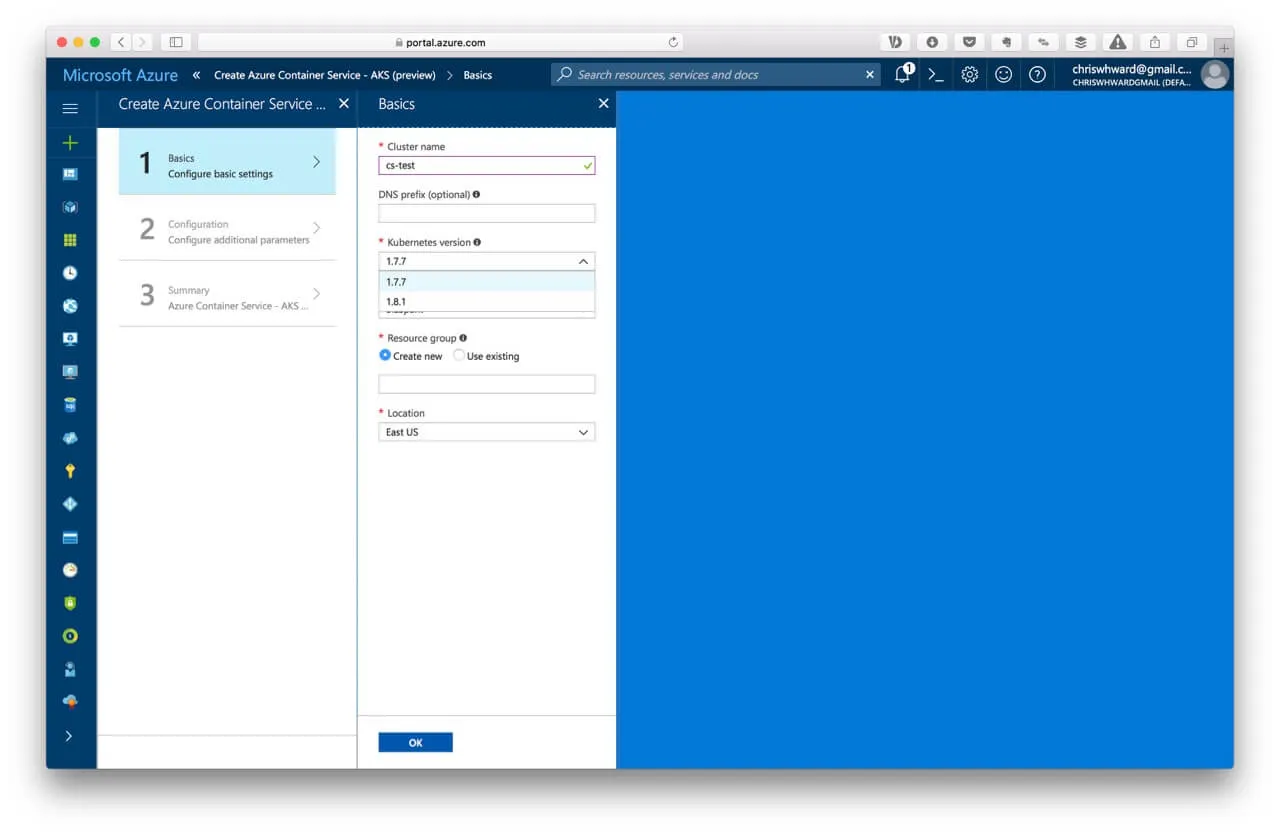Close the Basics blade
Viewport: 1280px width, 835px height.
(x=603, y=104)
